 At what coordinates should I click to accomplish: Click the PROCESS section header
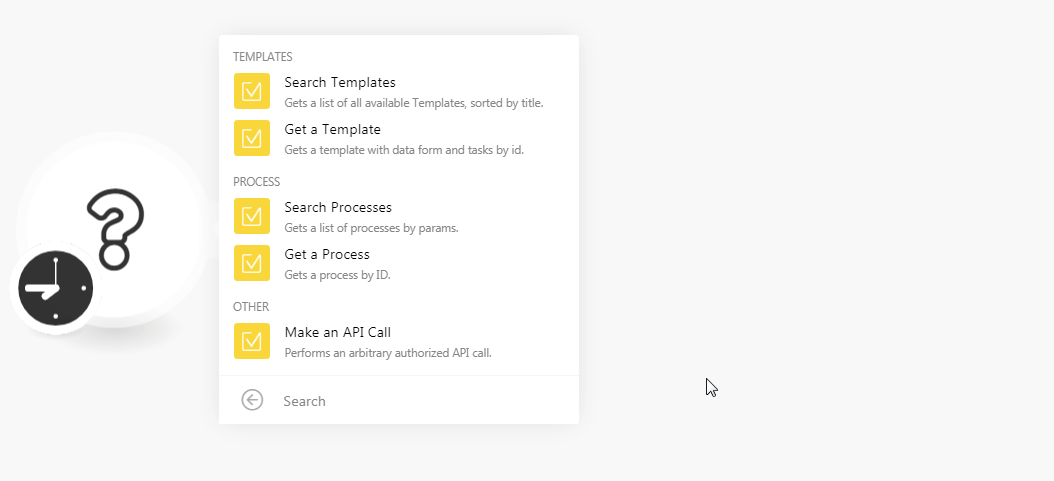pos(257,181)
